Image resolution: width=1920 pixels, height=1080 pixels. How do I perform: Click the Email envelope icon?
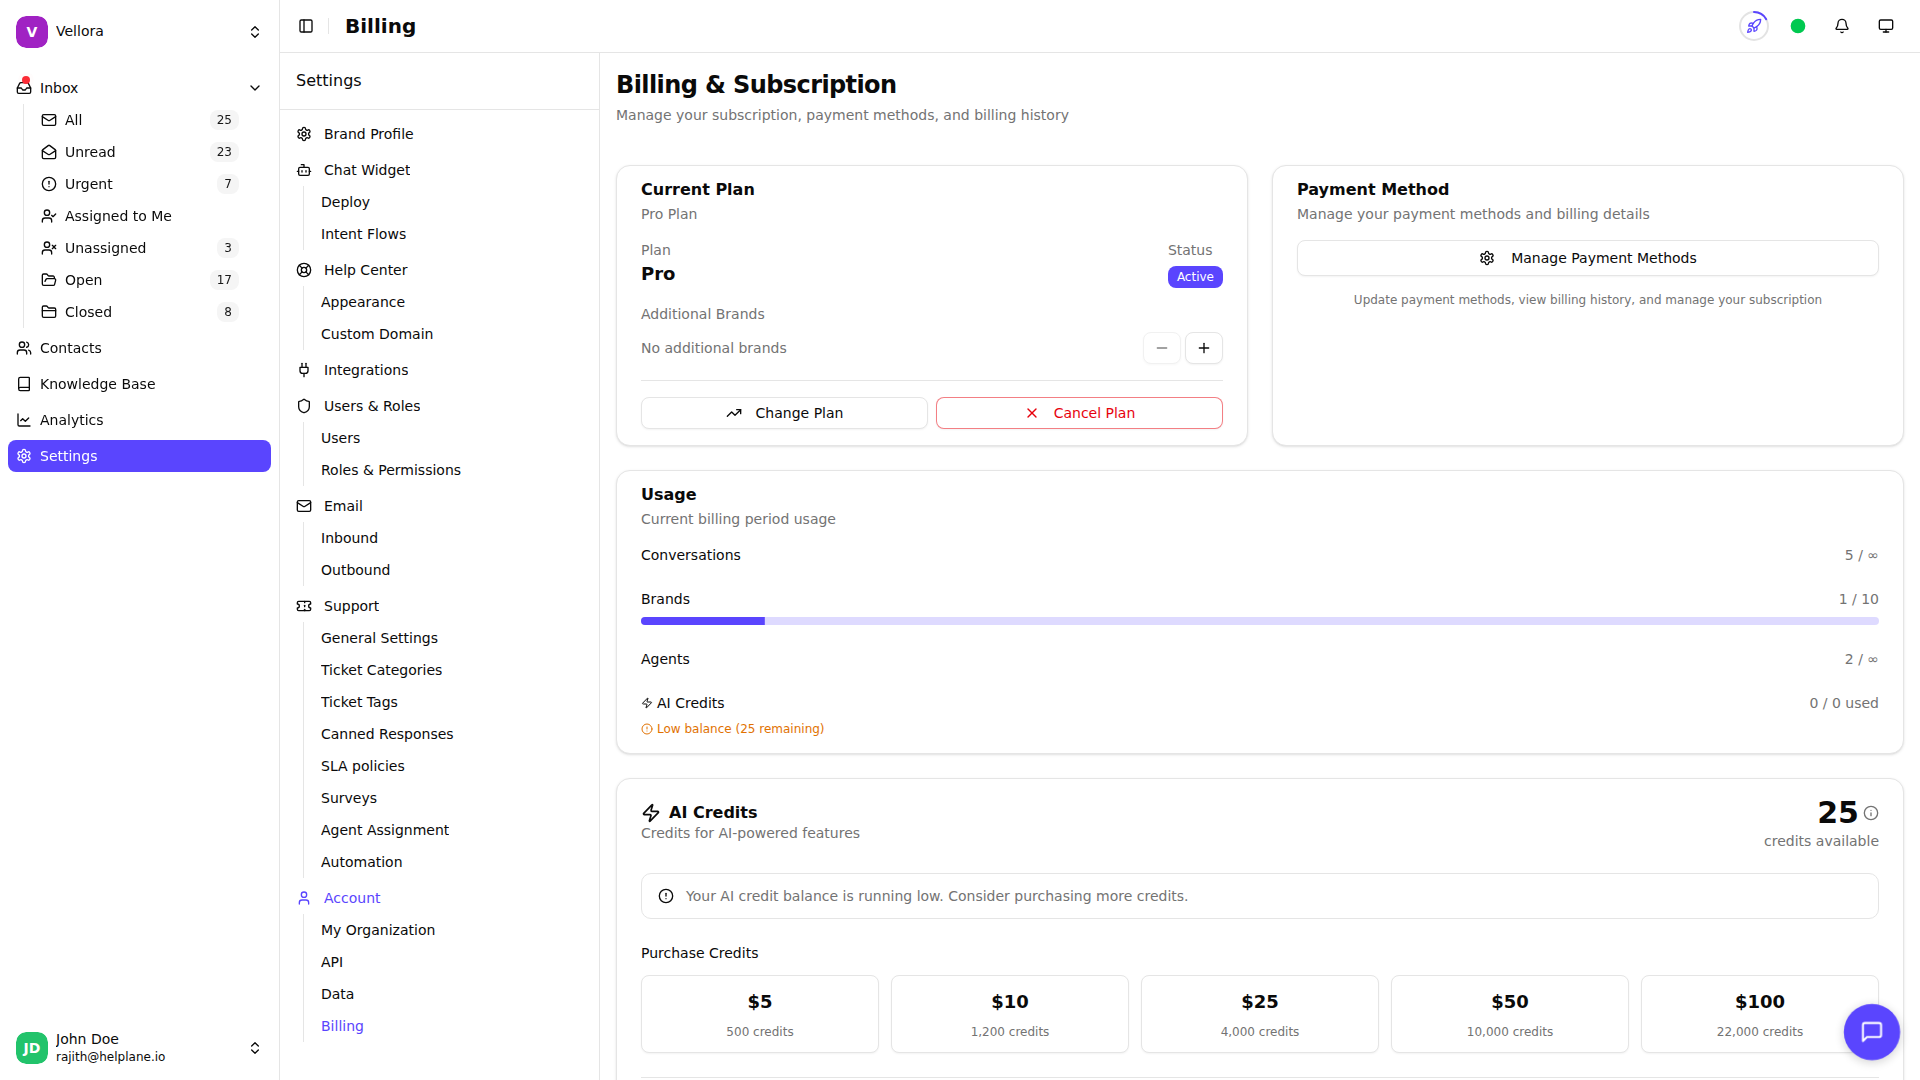(304, 506)
